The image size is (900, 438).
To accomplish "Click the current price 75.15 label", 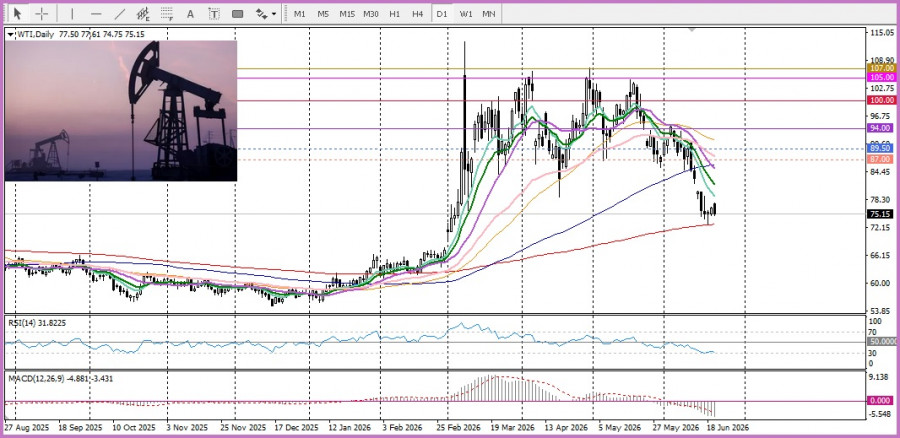I will point(881,214).
